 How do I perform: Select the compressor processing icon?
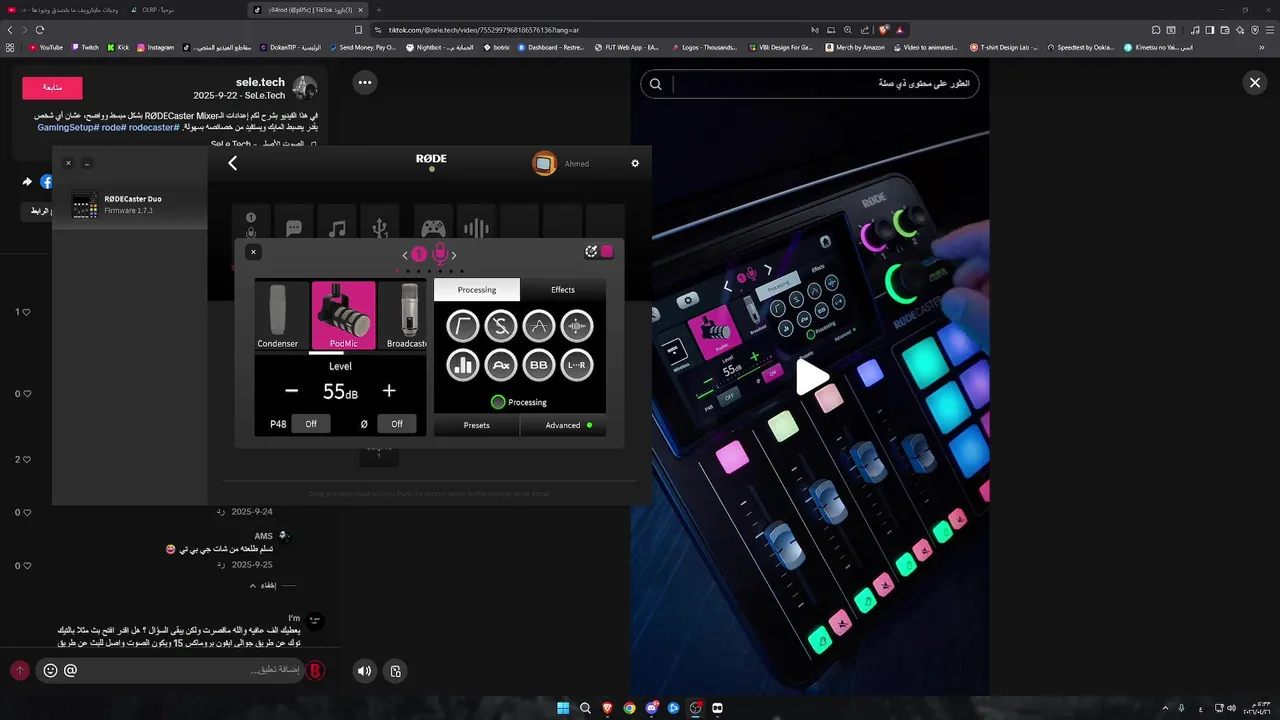point(577,325)
